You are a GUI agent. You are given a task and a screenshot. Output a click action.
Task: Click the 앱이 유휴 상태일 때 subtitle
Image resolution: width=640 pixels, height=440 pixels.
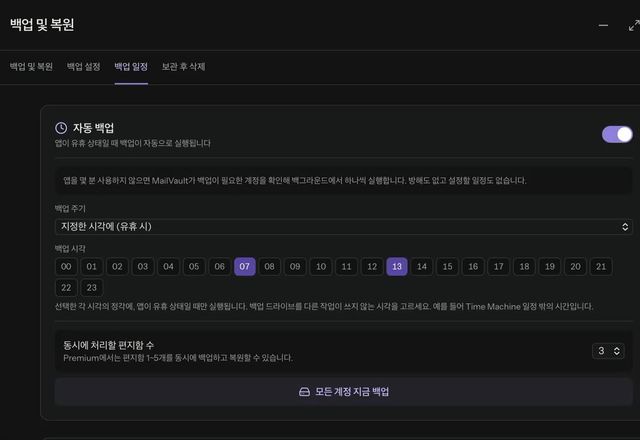[x=133, y=143]
